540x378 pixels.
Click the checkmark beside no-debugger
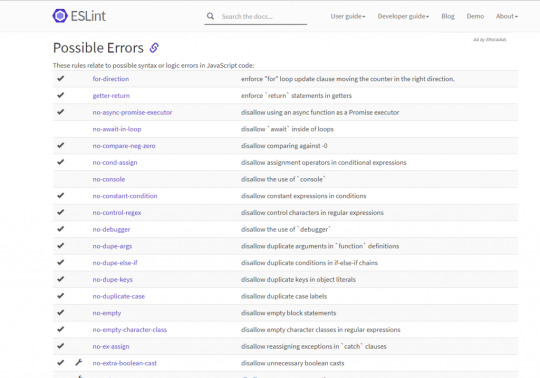(61, 229)
